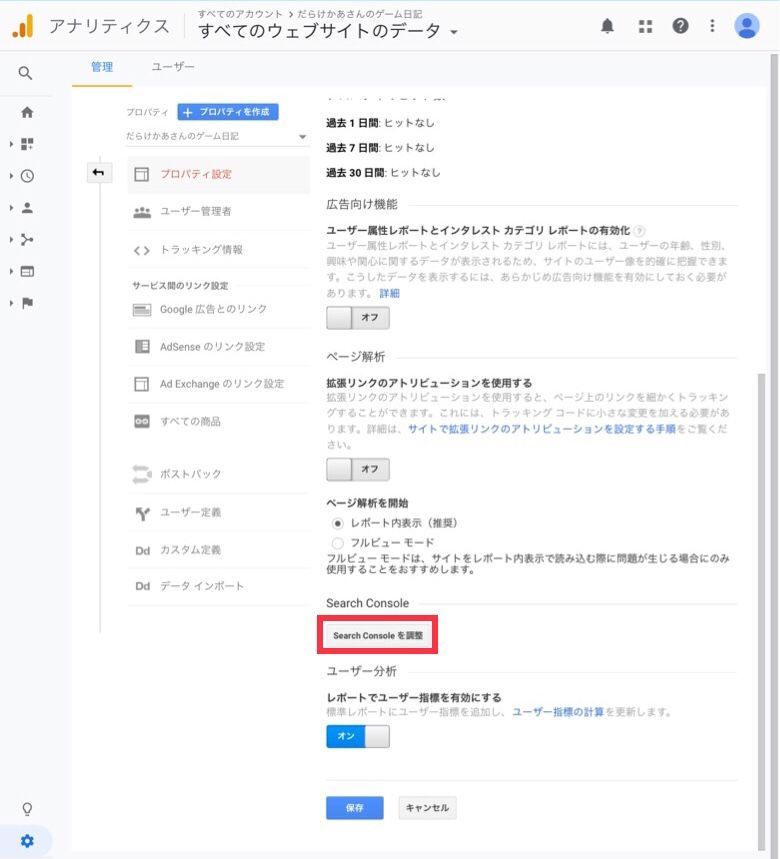Open the three-dot more options menu
The image size is (780, 859).
click(712, 26)
